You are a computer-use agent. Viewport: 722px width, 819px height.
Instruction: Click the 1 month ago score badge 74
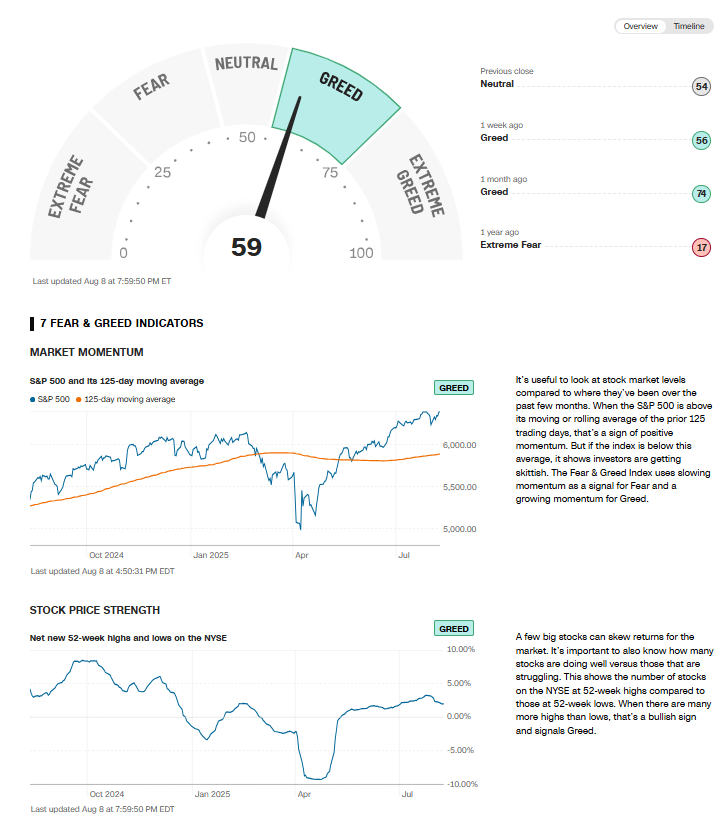pos(701,194)
